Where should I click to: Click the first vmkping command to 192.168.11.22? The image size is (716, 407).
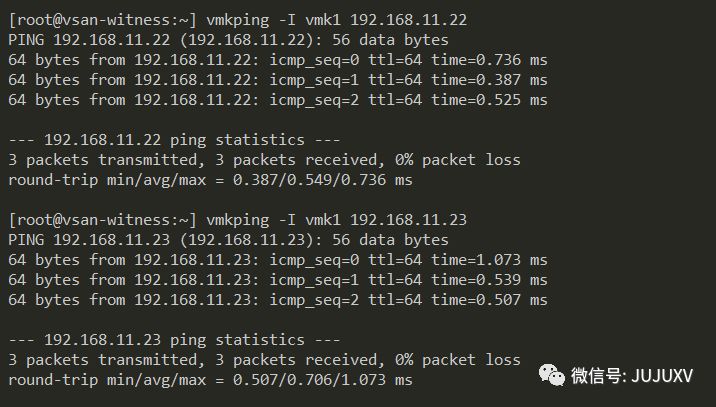click(337, 20)
